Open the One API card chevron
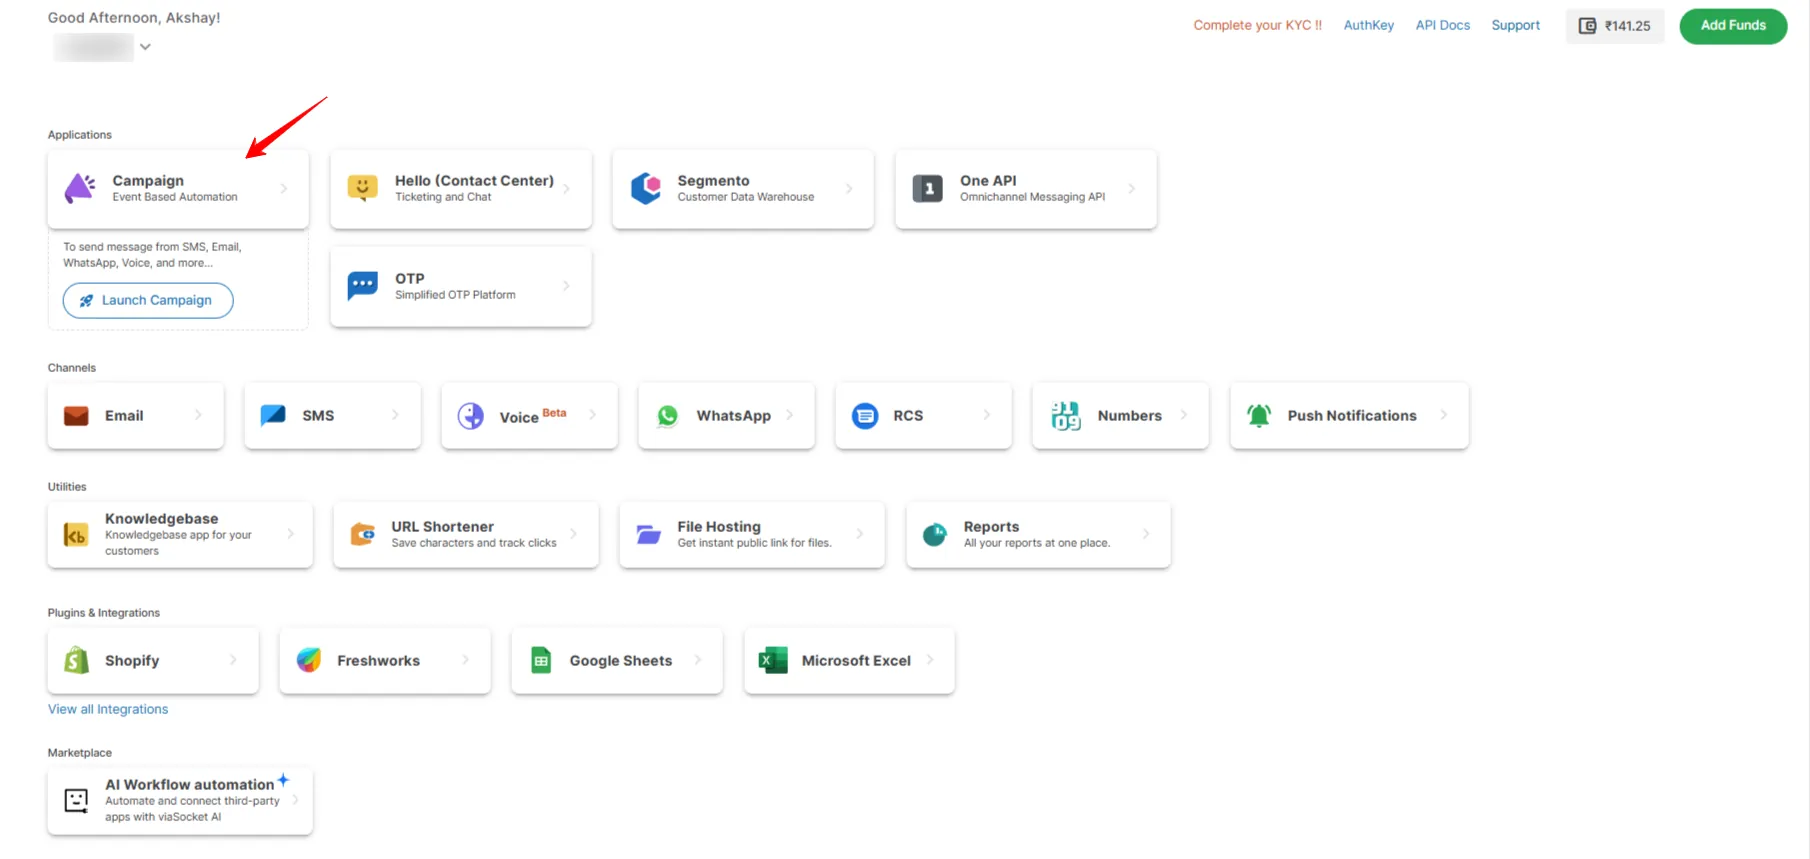 click(1132, 188)
